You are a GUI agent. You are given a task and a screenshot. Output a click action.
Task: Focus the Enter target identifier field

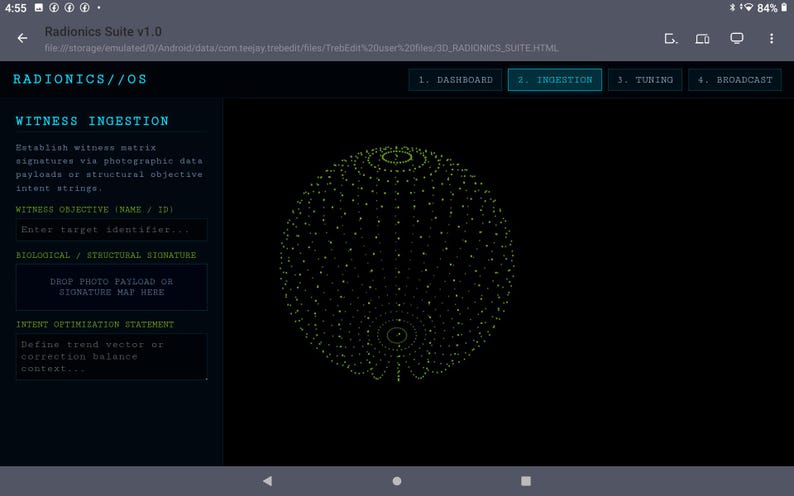pyautogui.click(x=111, y=230)
